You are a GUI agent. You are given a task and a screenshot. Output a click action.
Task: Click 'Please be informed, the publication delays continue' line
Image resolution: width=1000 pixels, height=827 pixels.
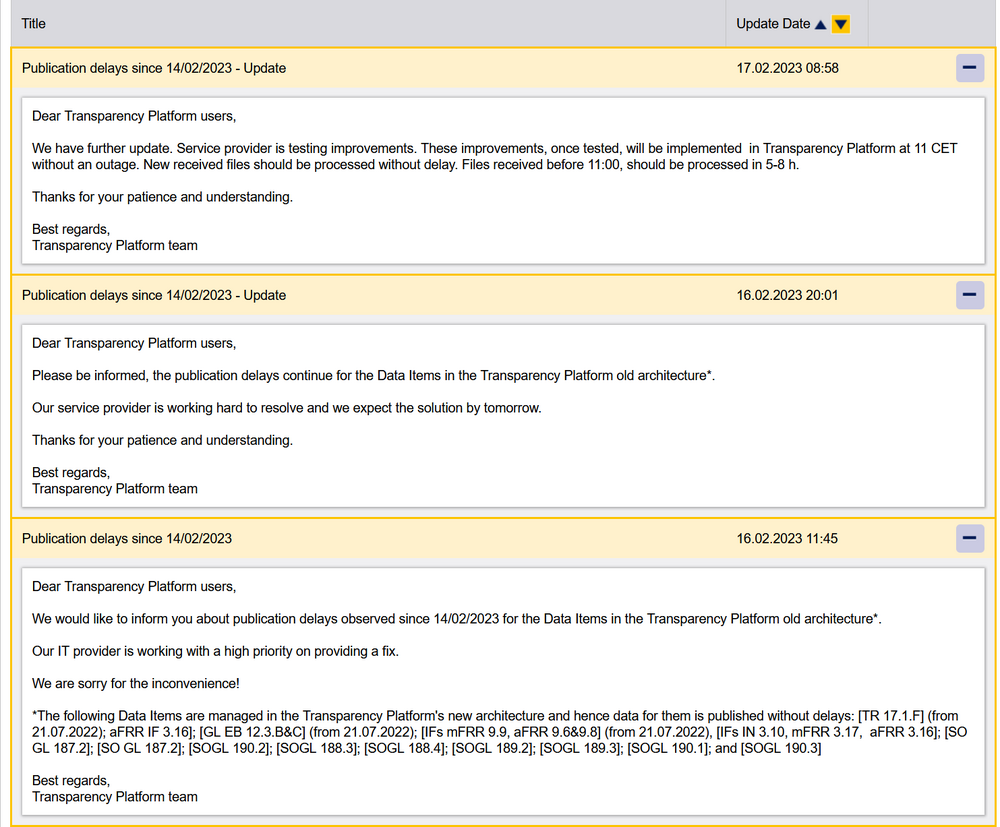[x=373, y=375]
